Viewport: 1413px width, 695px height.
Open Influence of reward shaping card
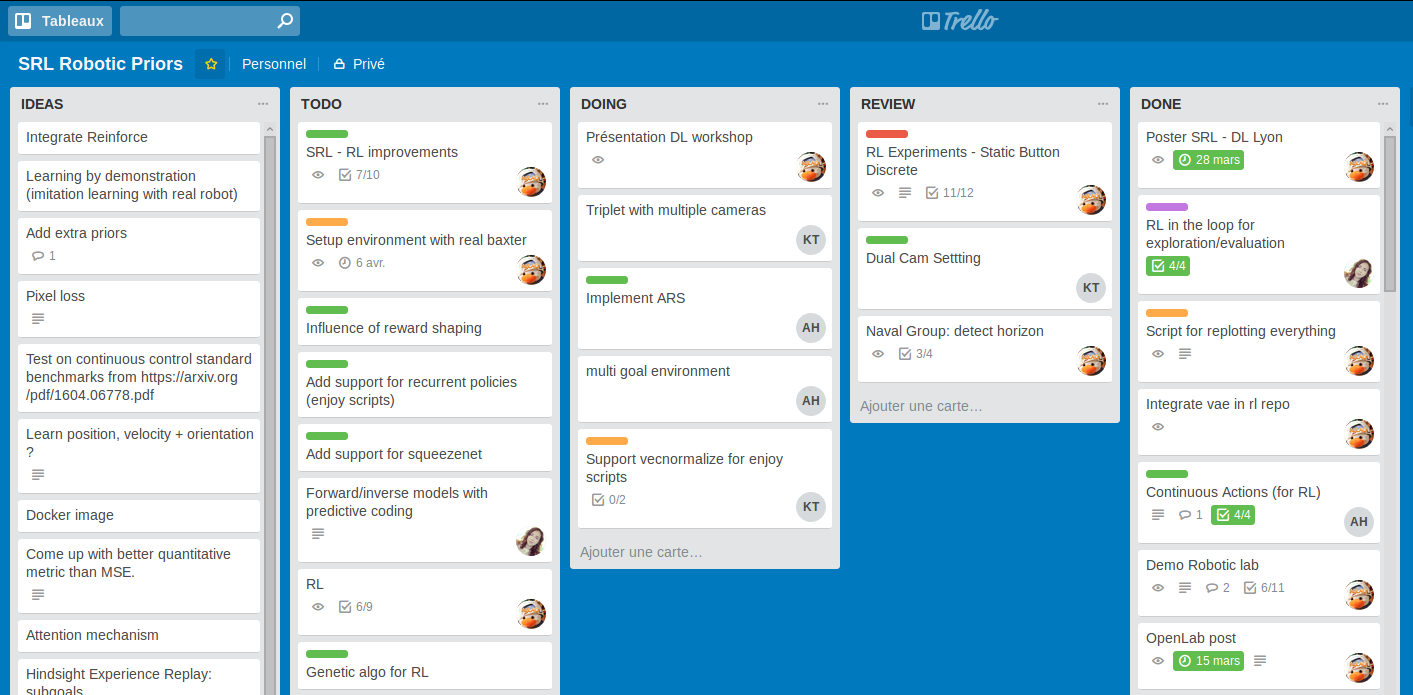point(425,321)
